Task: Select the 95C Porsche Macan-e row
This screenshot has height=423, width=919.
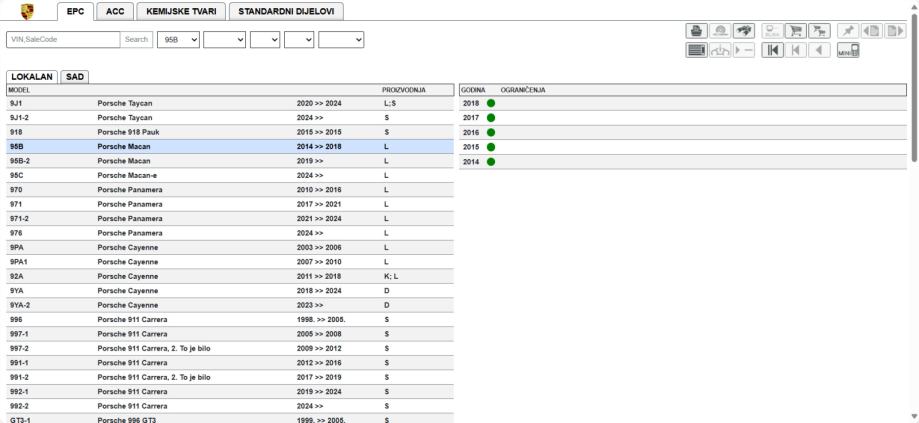Action: pyautogui.click(x=230, y=175)
